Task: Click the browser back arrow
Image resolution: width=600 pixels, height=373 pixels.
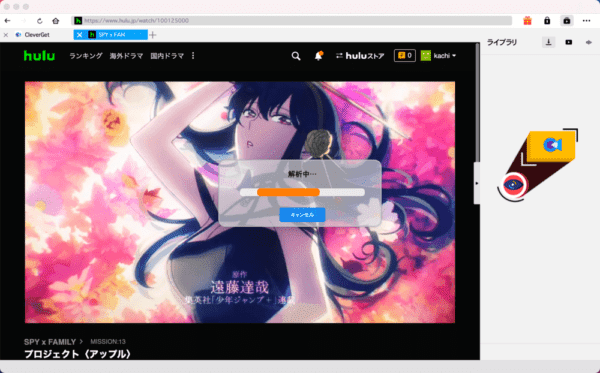Action: tap(7, 21)
